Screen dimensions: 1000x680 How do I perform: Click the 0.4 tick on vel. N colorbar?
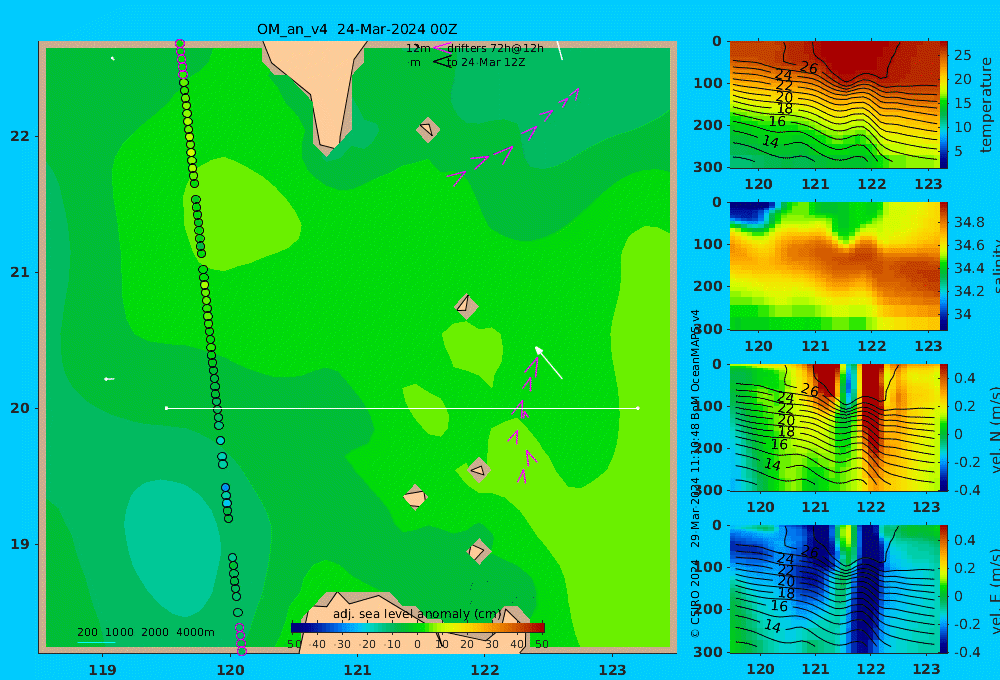(965, 378)
